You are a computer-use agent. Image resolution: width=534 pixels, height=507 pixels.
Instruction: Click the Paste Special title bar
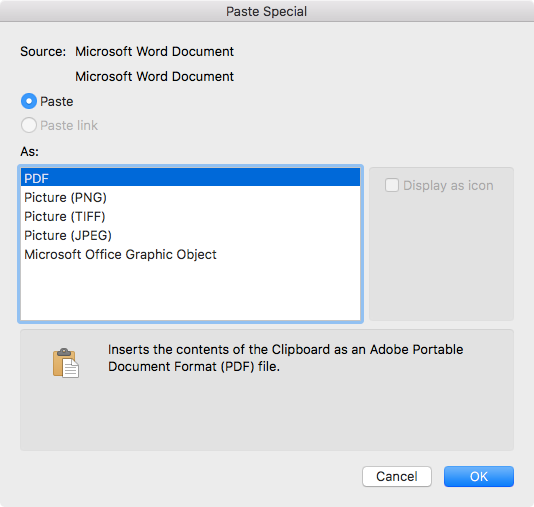[x=267, y=11]
